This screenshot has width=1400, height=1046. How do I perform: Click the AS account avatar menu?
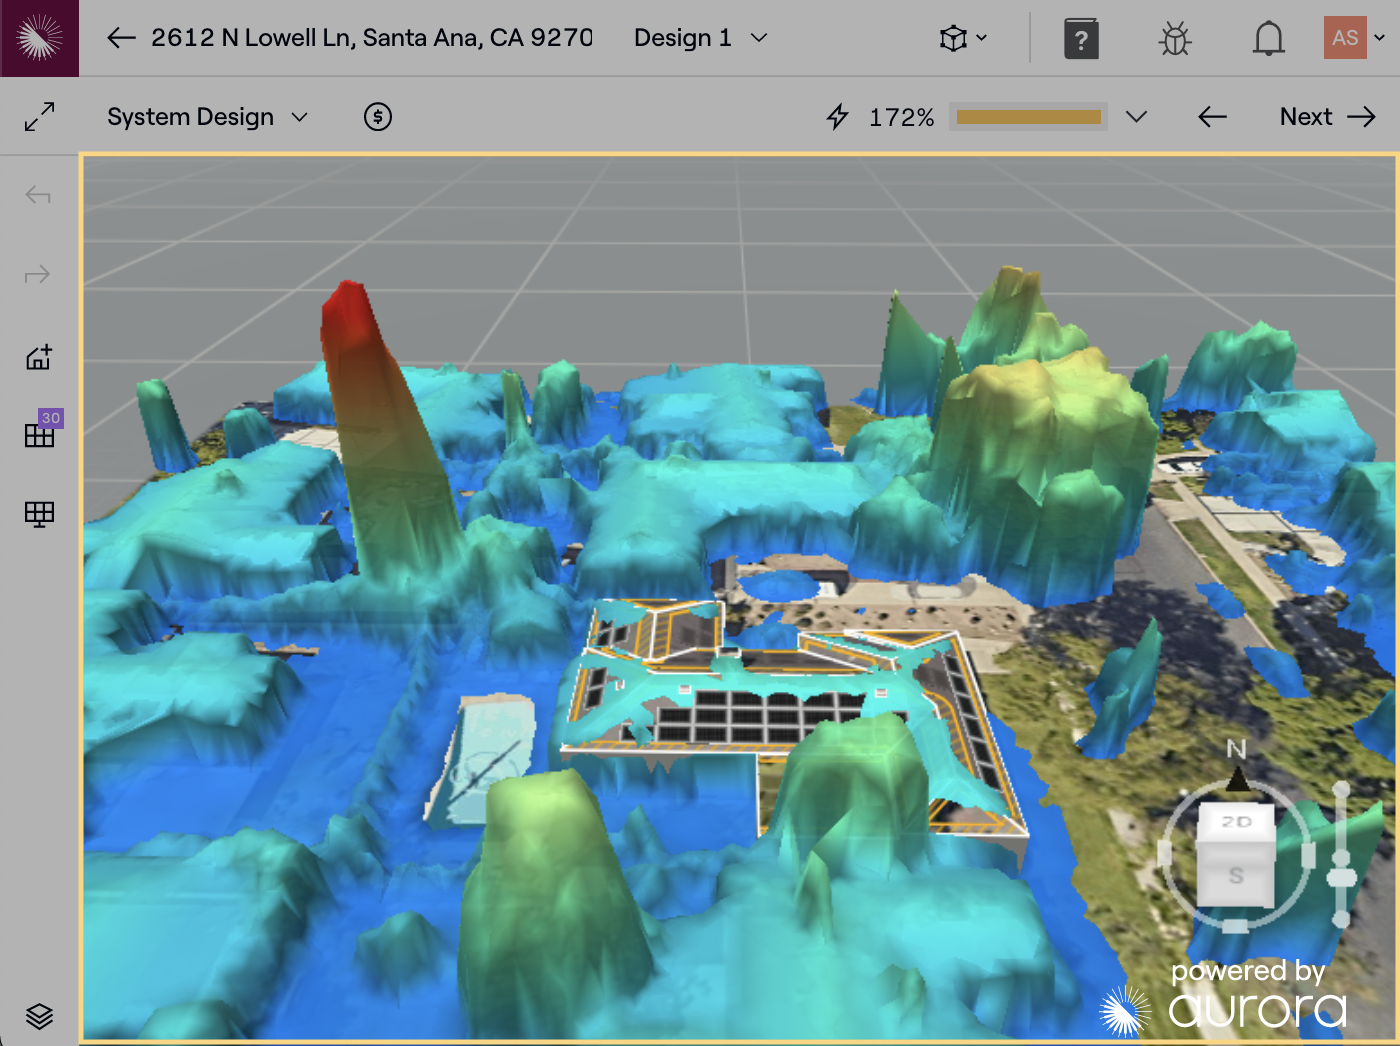[x=1345, y=38]
